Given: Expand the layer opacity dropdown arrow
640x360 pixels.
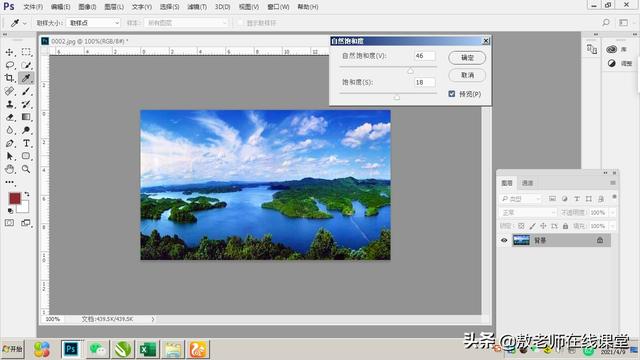Looking at the screenshot, I should click(612, 213).
